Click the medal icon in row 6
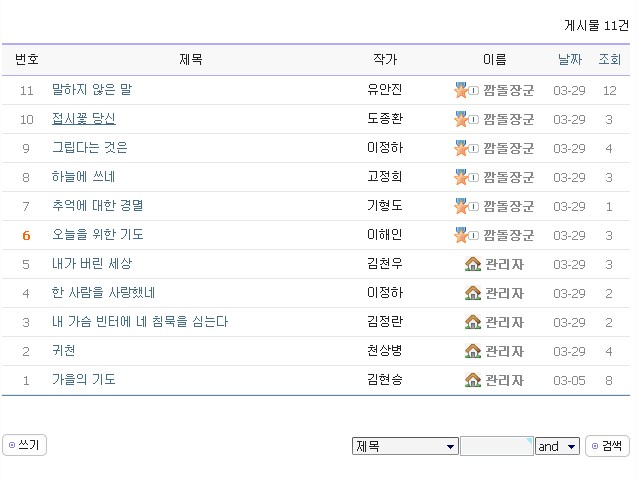This screenshot has height=482, width=637. [x=462, y=235]
